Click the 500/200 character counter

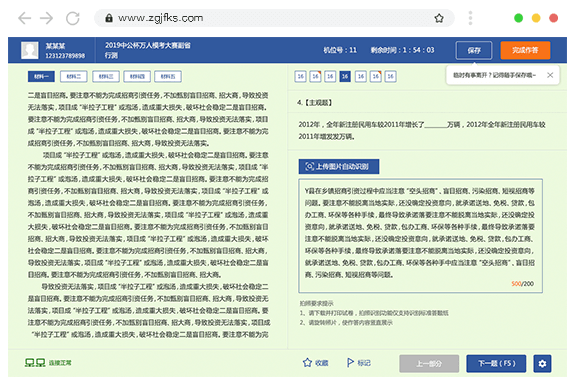[x=522, y=284]
